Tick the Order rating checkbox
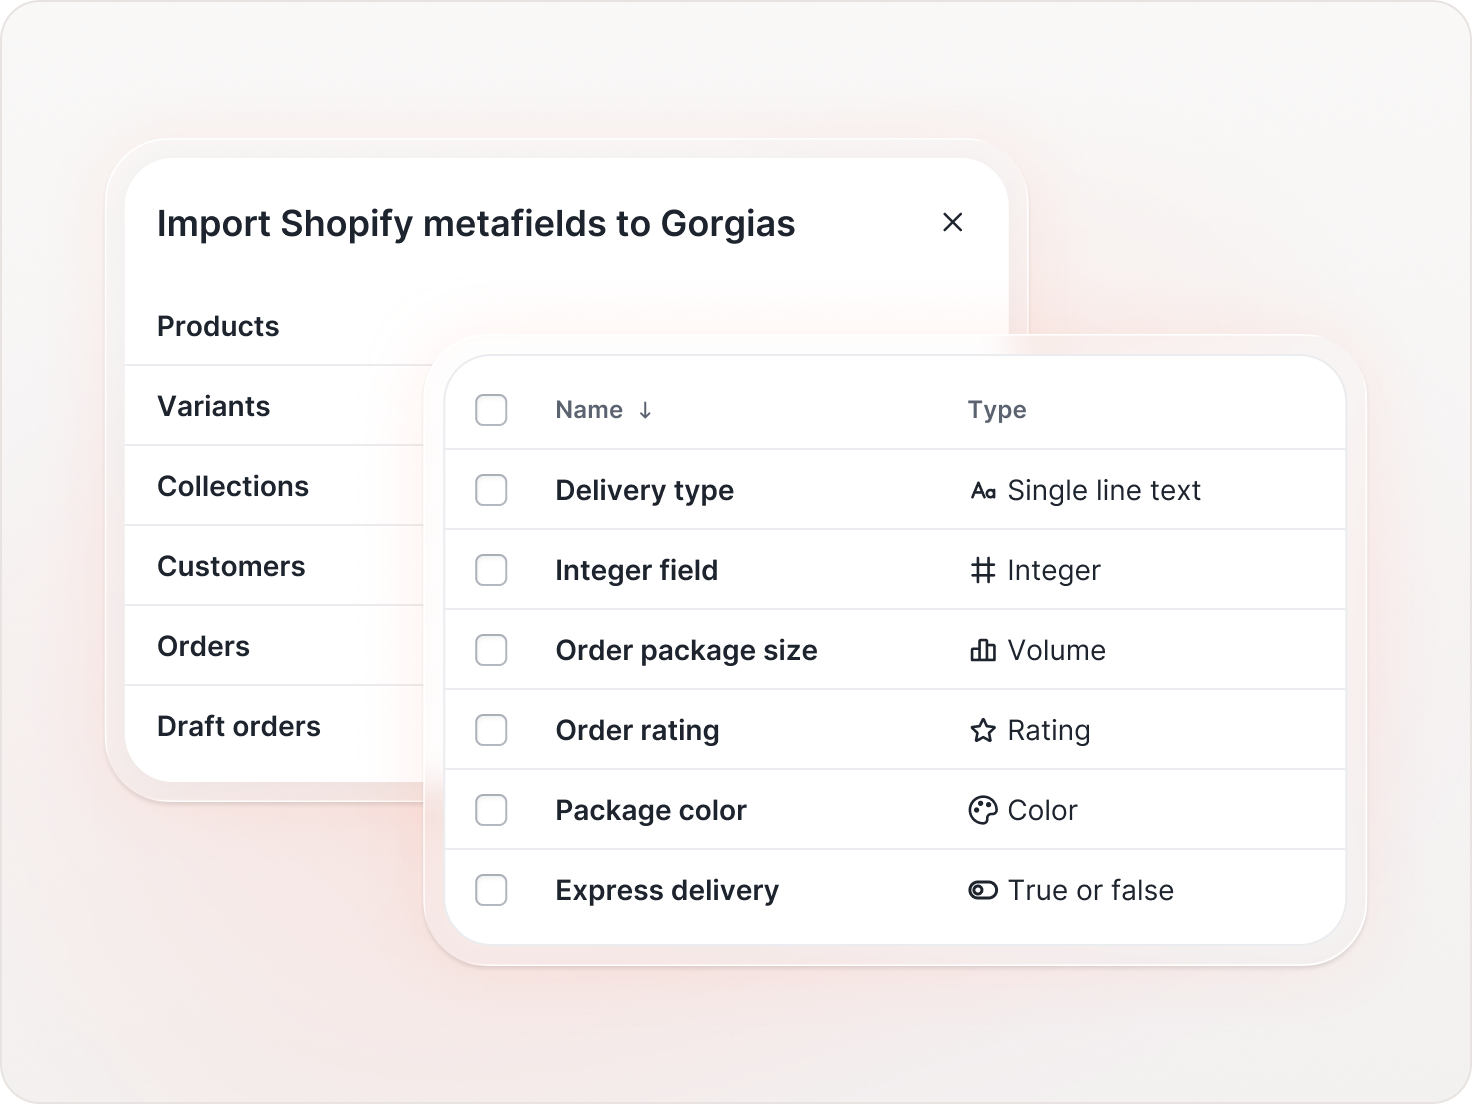1472x1104 pixels. 491,730
